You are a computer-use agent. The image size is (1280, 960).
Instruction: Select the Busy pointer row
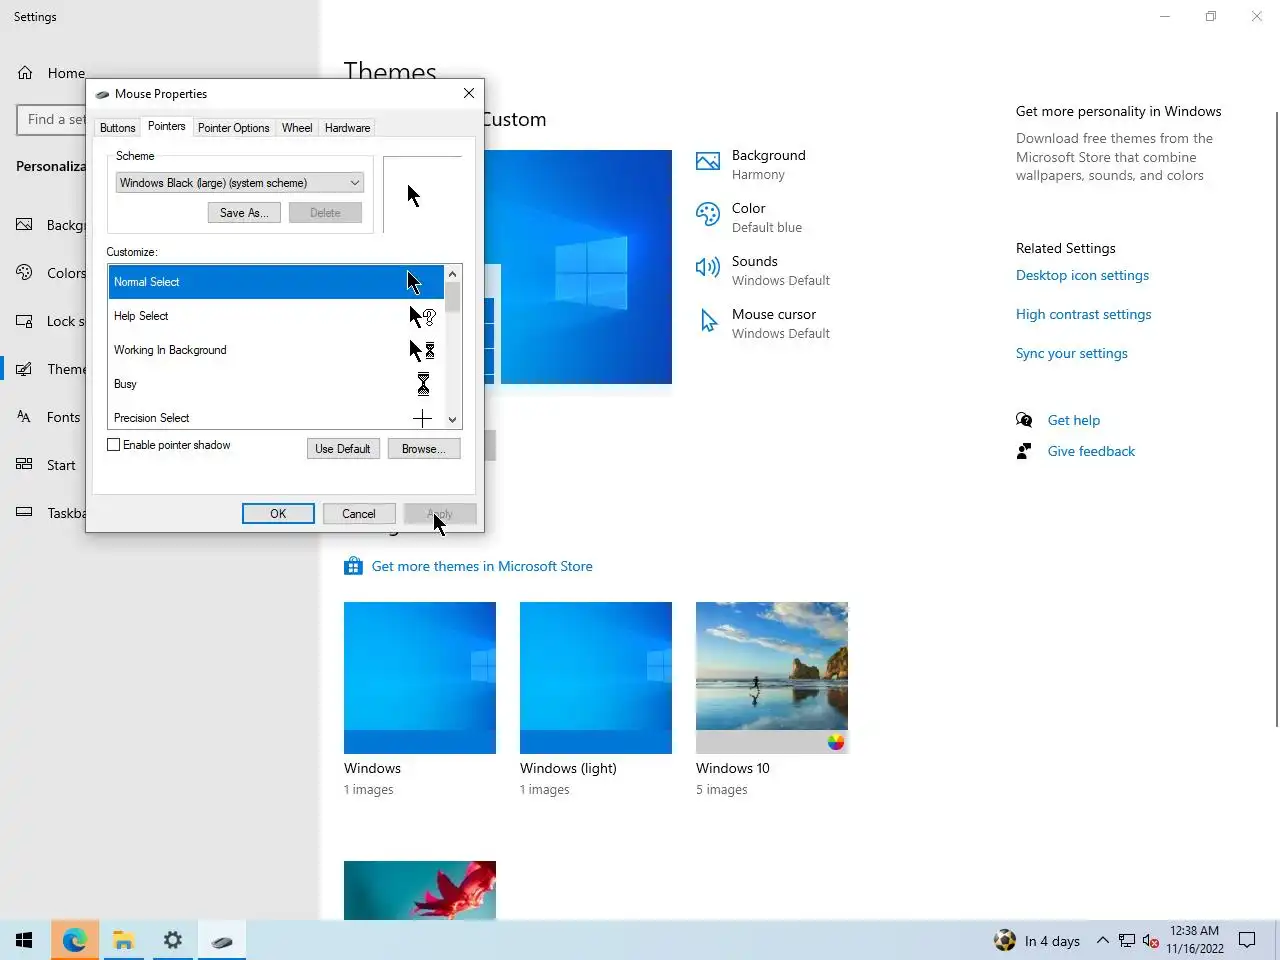tap(276, 384)
